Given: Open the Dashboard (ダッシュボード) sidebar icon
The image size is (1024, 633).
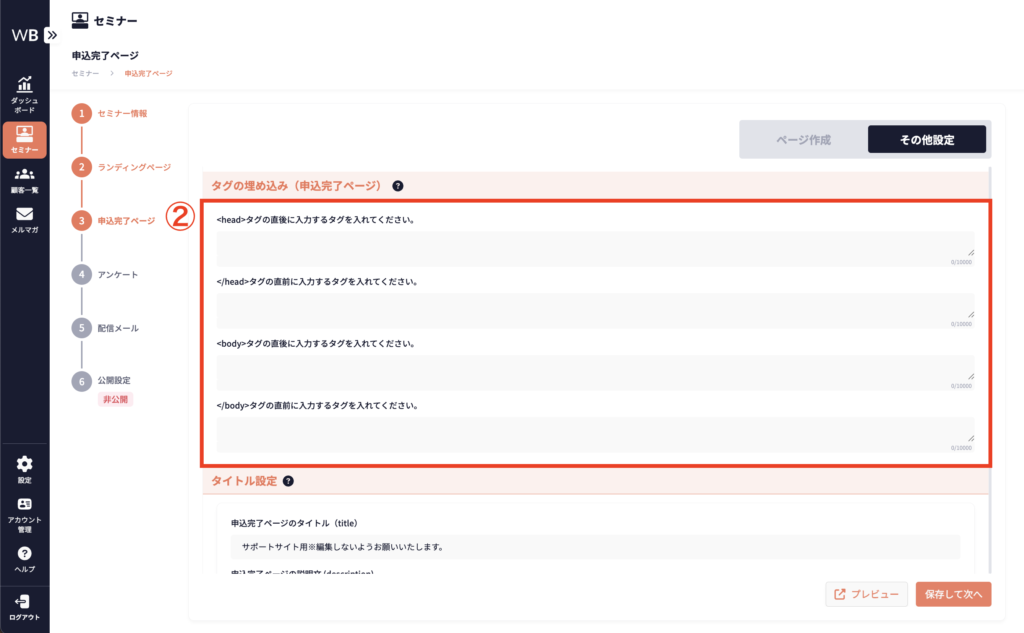Looking at the screenshot, I should (24, 93).
